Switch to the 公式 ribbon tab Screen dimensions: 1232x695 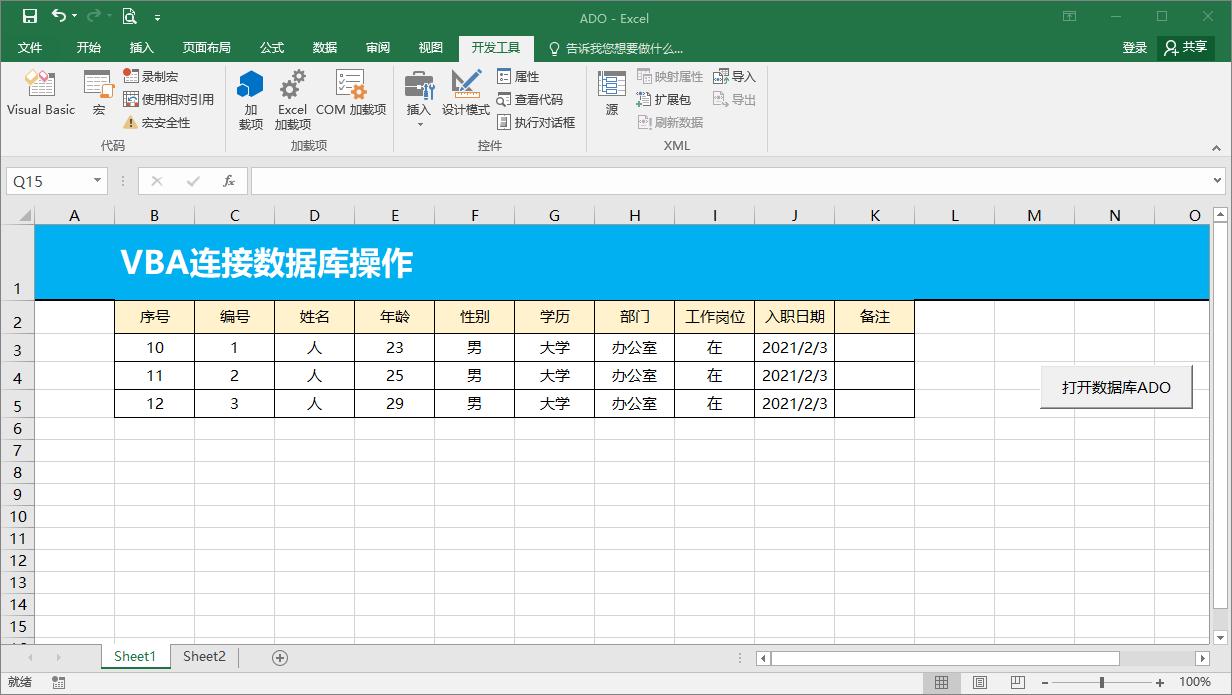pos(271,47)
